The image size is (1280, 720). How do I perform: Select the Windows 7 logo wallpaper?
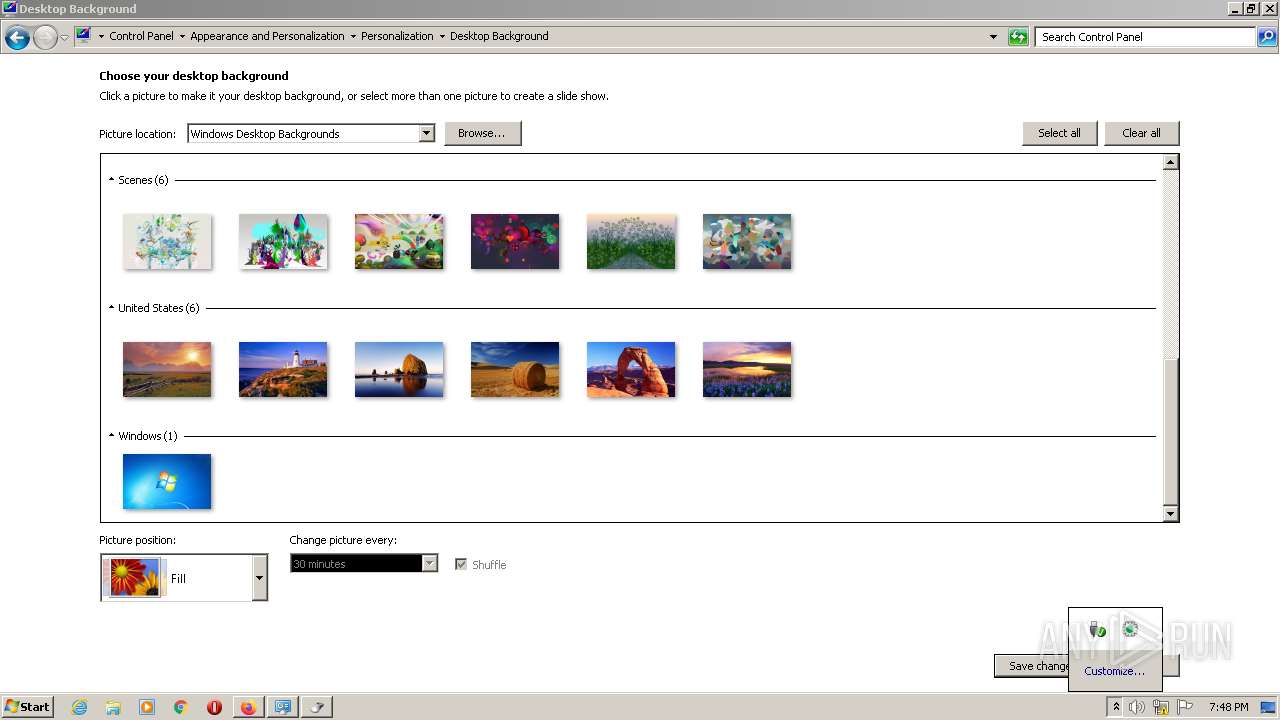point(167,481)
